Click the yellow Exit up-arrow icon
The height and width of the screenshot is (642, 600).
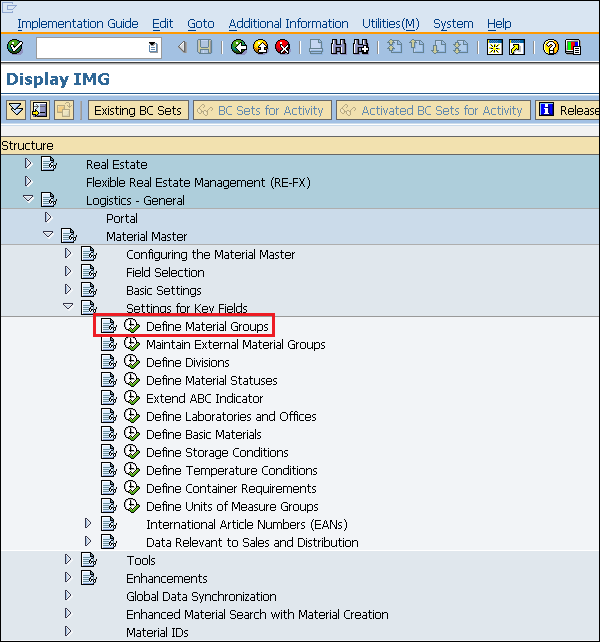(261, 47)
